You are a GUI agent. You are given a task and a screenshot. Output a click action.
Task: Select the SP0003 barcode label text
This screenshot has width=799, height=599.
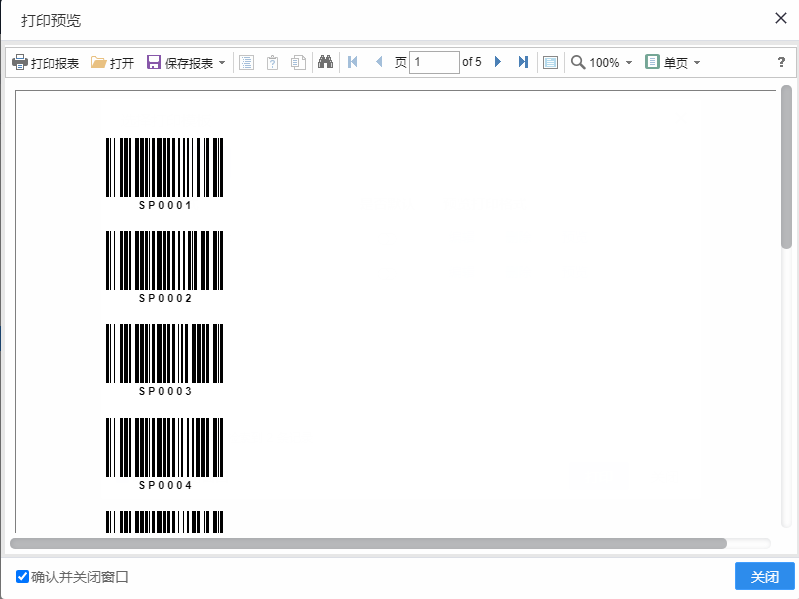(x=166, y=391)
